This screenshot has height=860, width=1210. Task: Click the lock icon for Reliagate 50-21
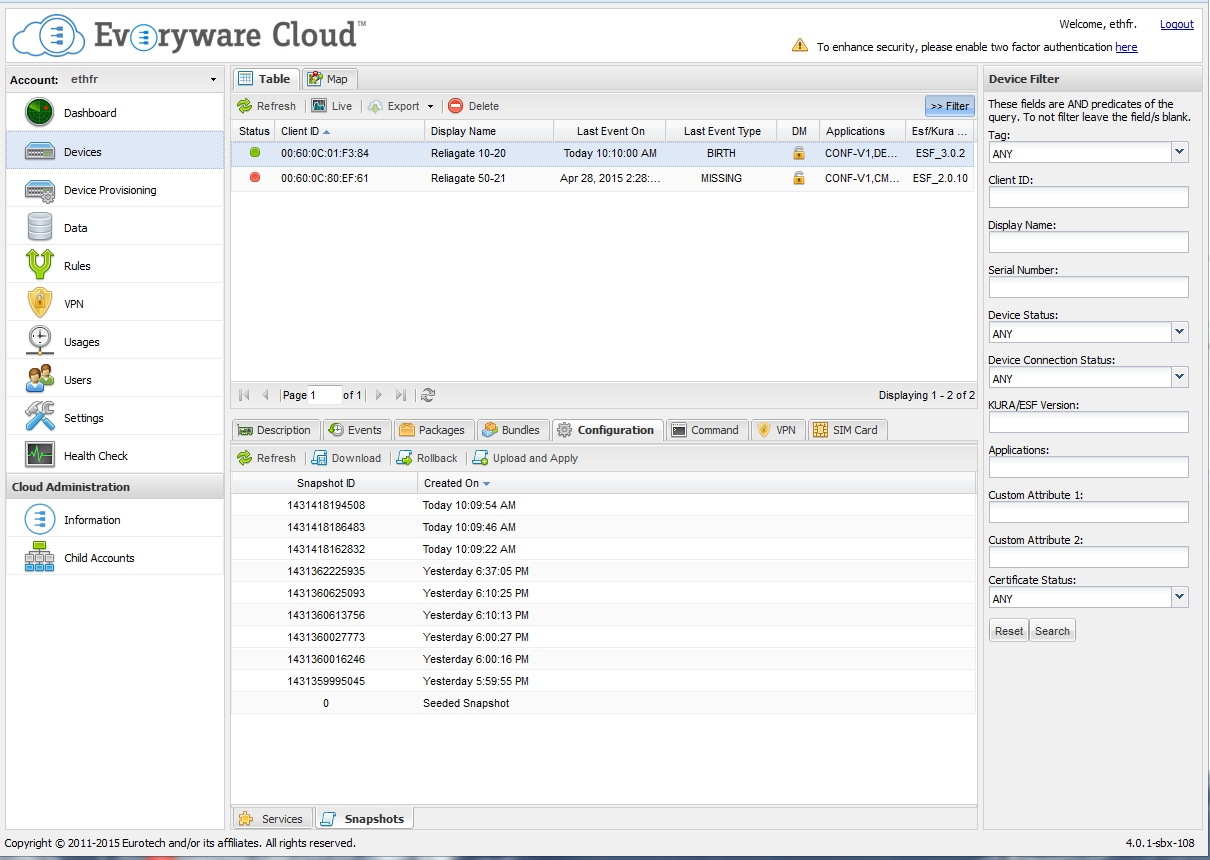(799, 178)
